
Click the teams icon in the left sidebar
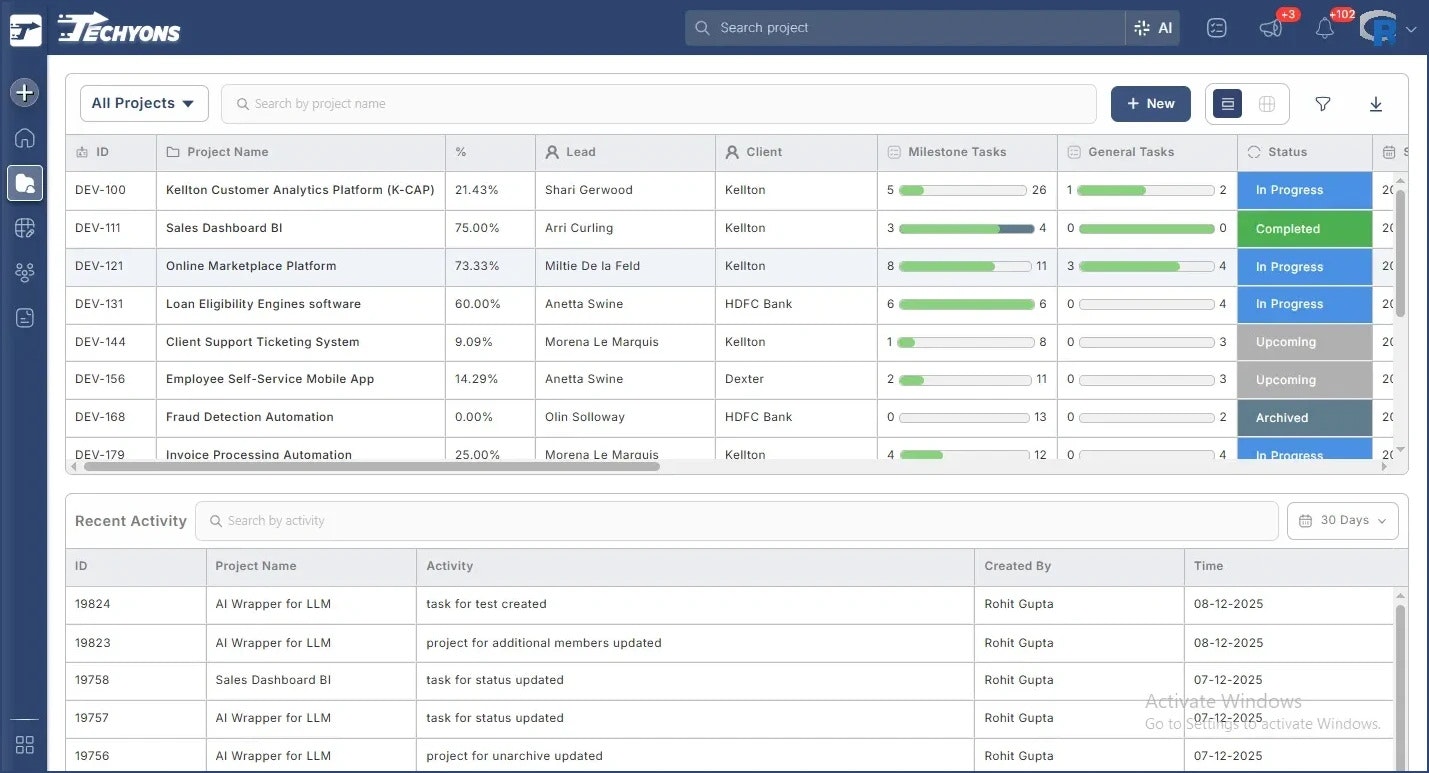pos(24,272)
